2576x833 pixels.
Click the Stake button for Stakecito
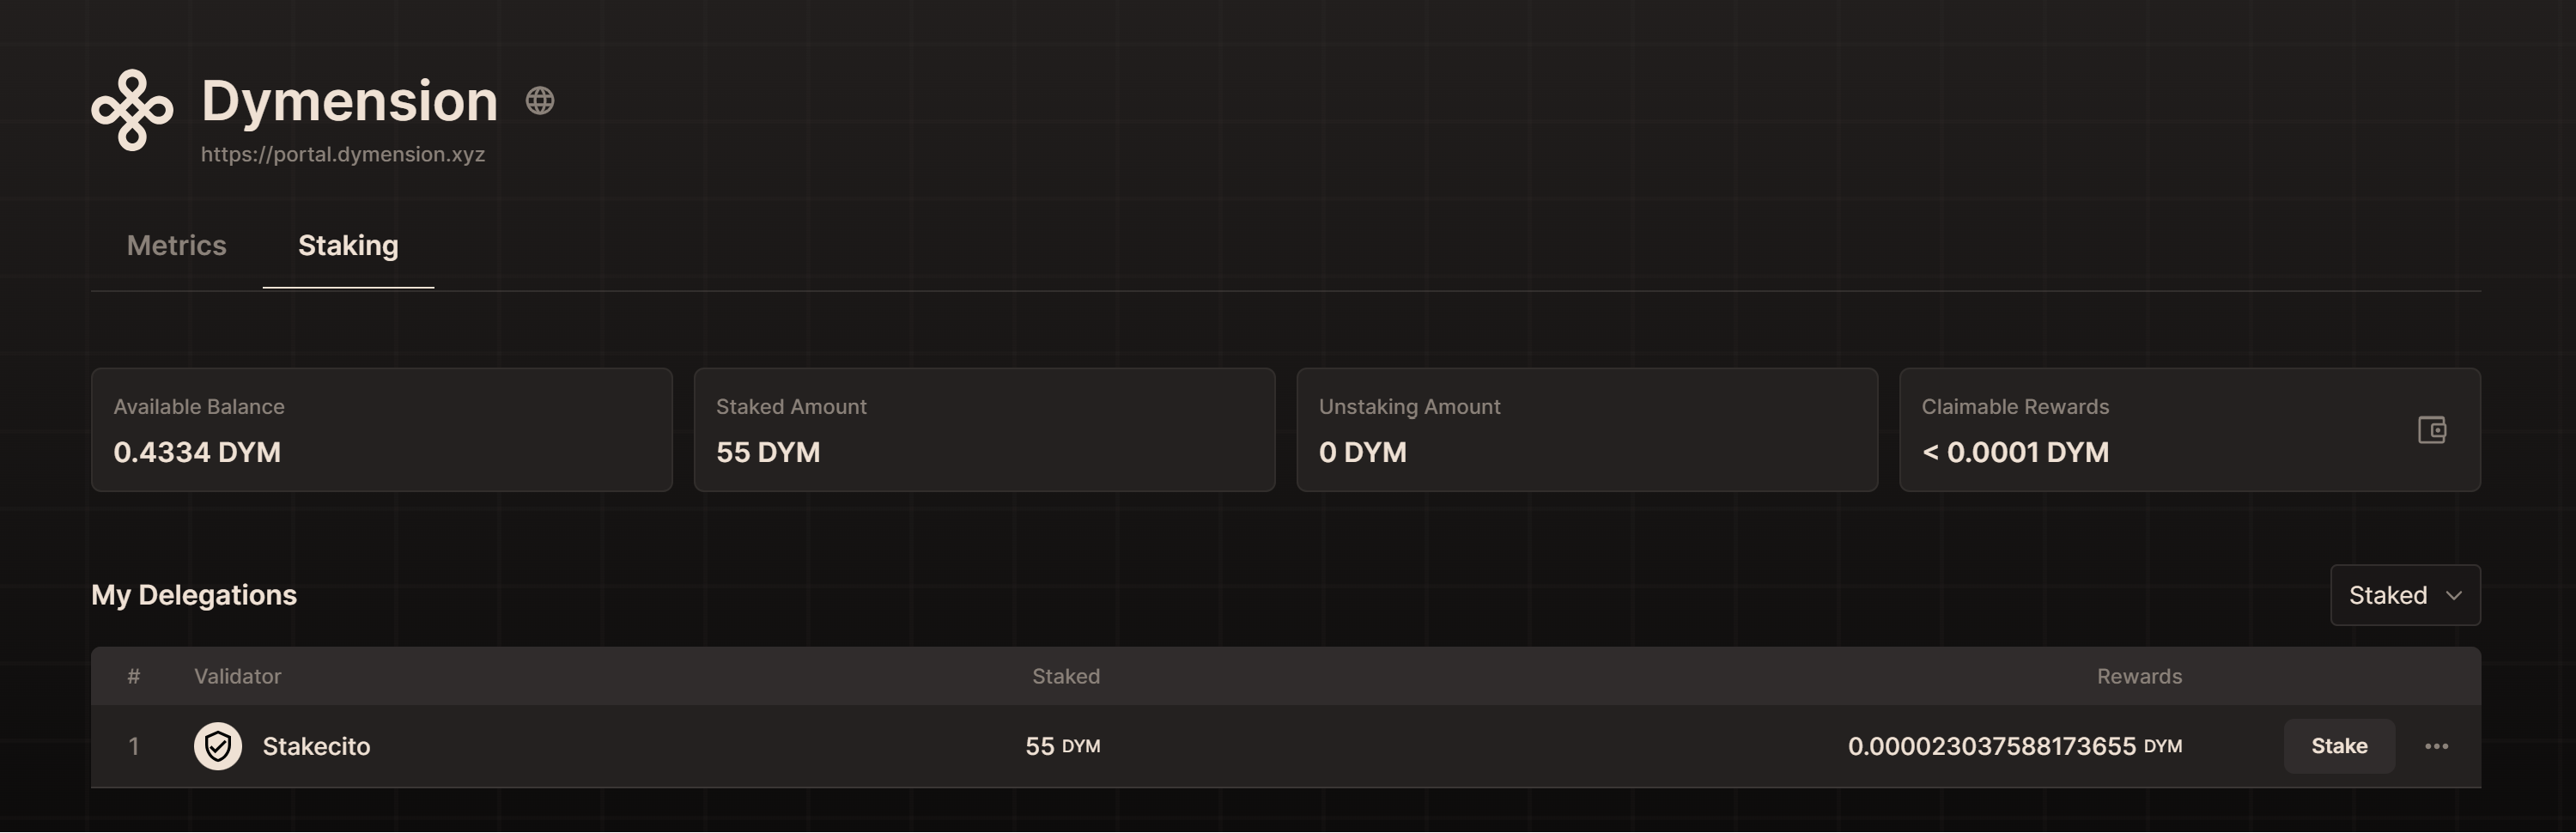tap(2338, 746)
